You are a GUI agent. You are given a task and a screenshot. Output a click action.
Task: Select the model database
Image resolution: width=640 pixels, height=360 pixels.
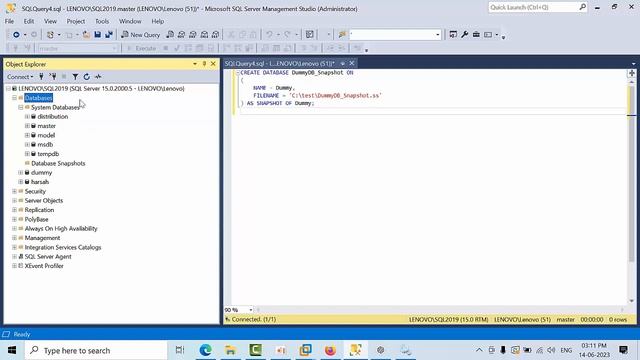point(46,135)
